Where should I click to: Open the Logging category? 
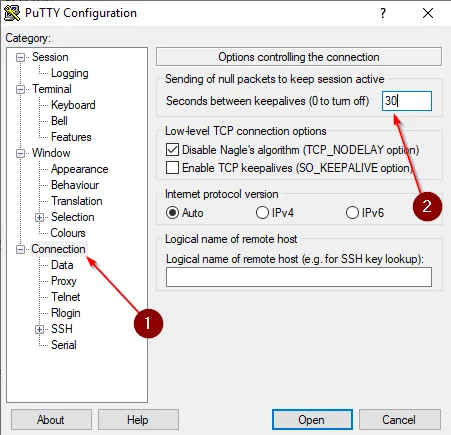[x=70, y=73]
